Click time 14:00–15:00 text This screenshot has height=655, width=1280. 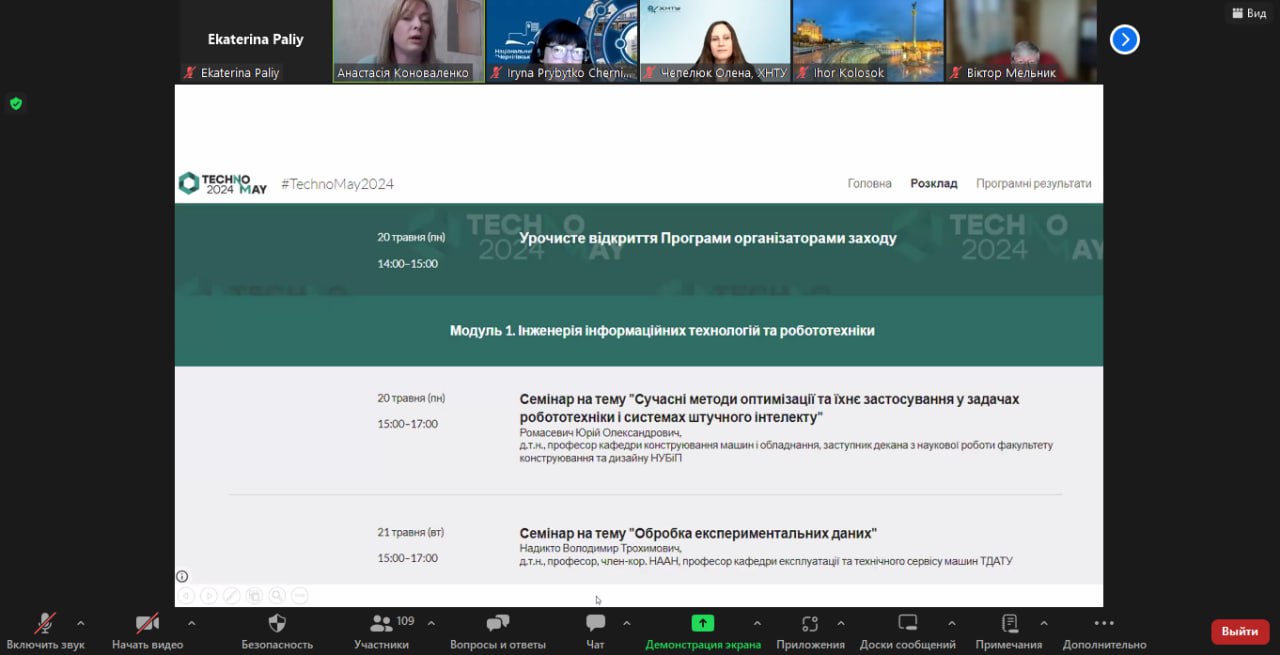407,264
